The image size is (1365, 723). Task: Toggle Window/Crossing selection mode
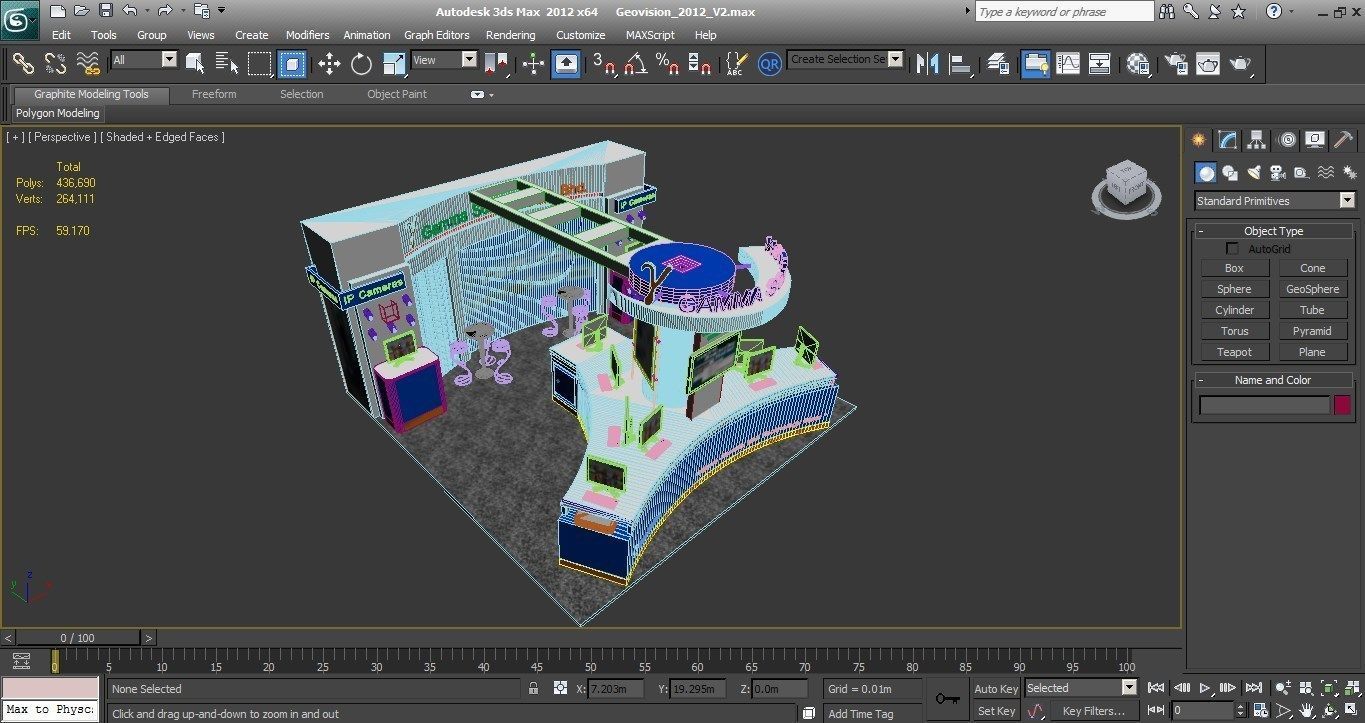(x=291, y=64)
